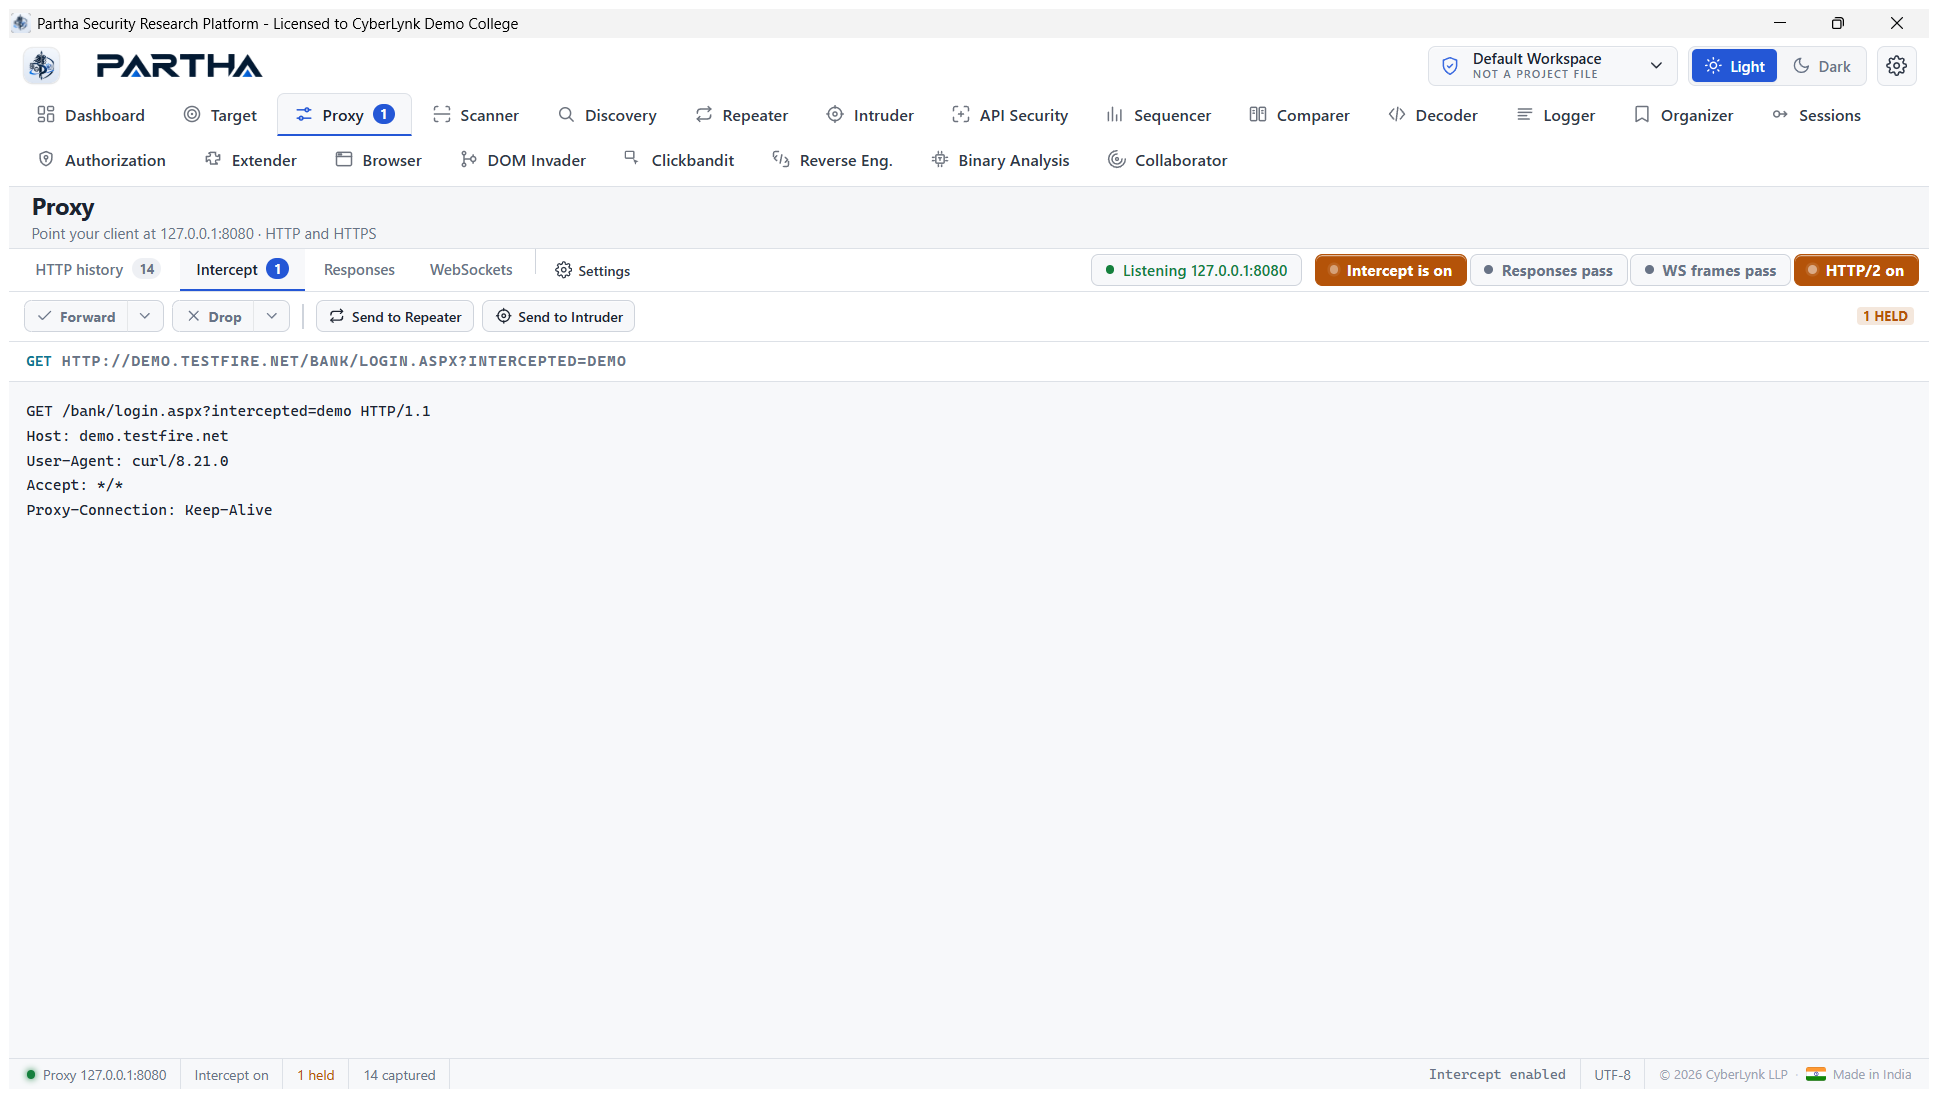This screenshot has height=1098, width=1938.
Task: Click the Host header line
Action: point(127,436)
